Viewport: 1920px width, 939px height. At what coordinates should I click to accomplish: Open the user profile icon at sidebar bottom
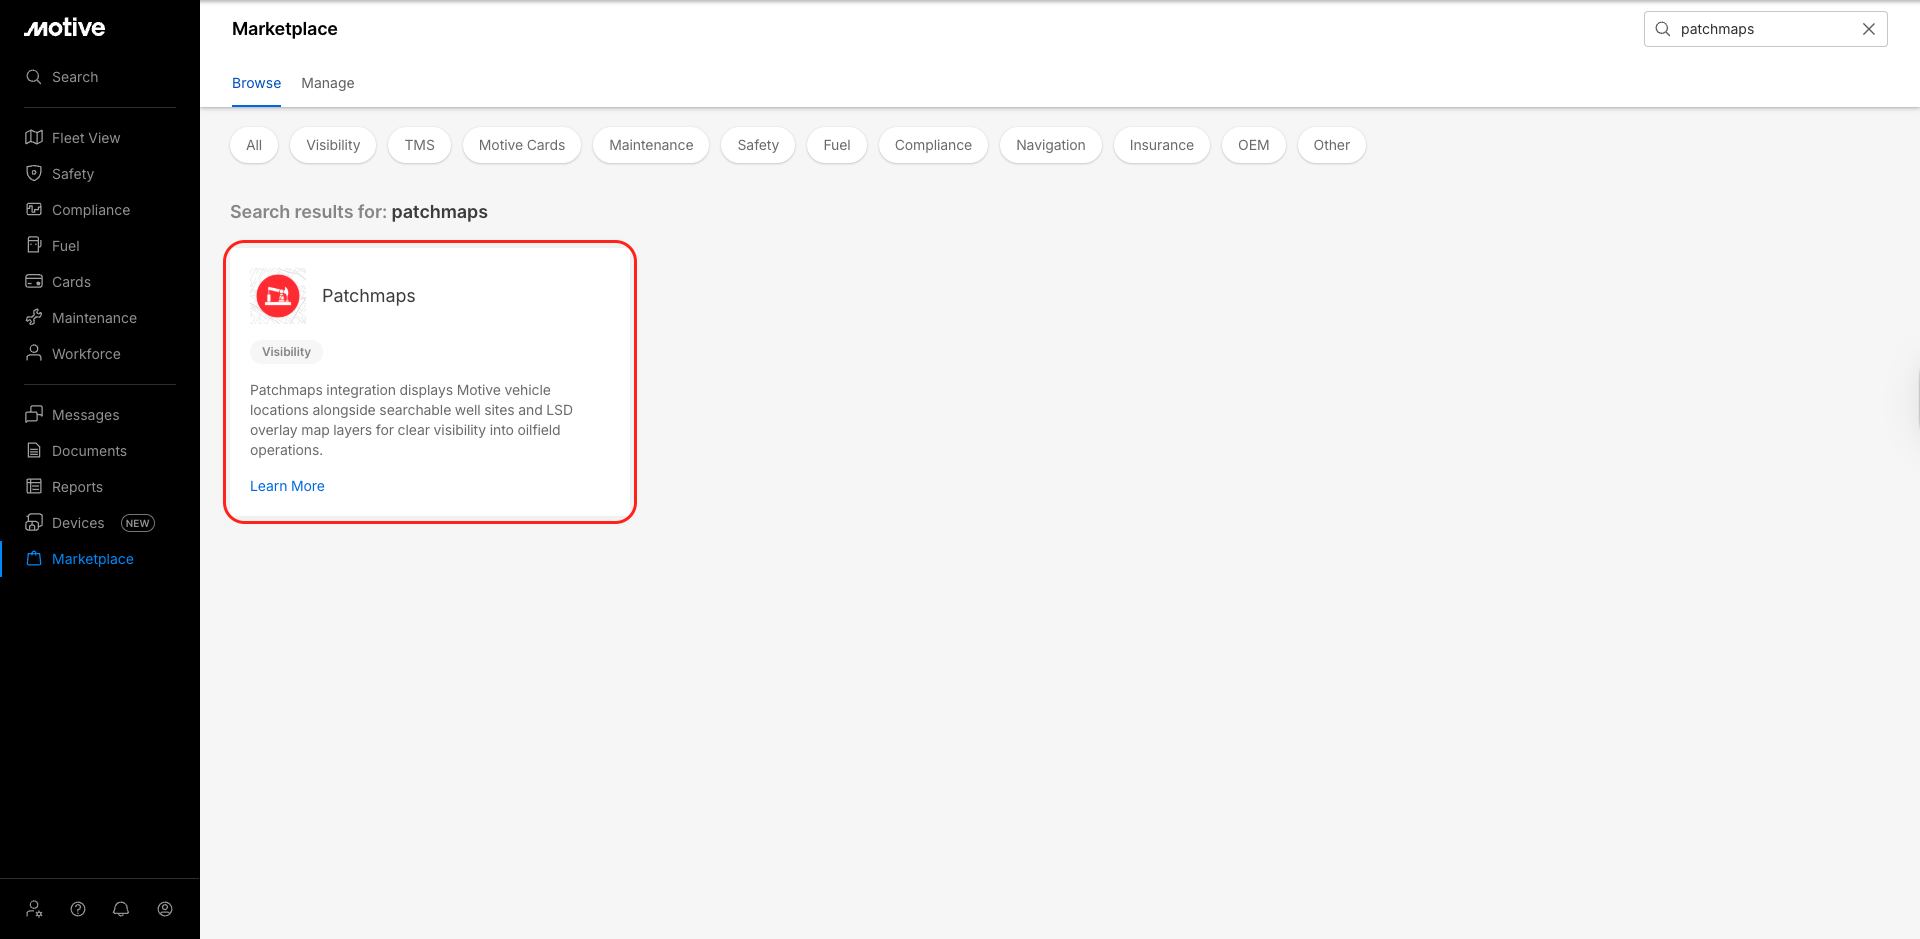[x=165, y=909]
